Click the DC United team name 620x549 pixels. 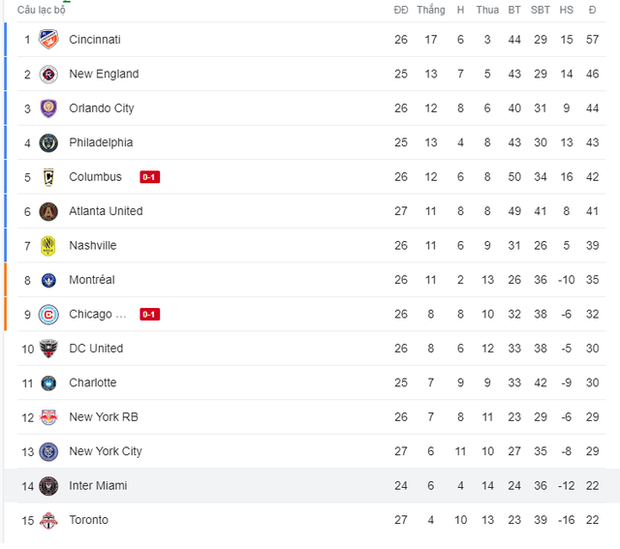click(x=96, y=348)
